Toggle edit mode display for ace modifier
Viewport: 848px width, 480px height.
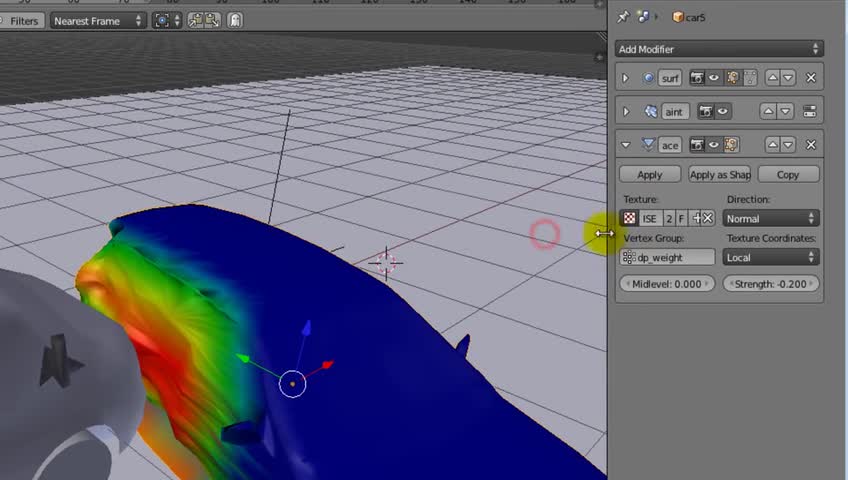(732, 145)
